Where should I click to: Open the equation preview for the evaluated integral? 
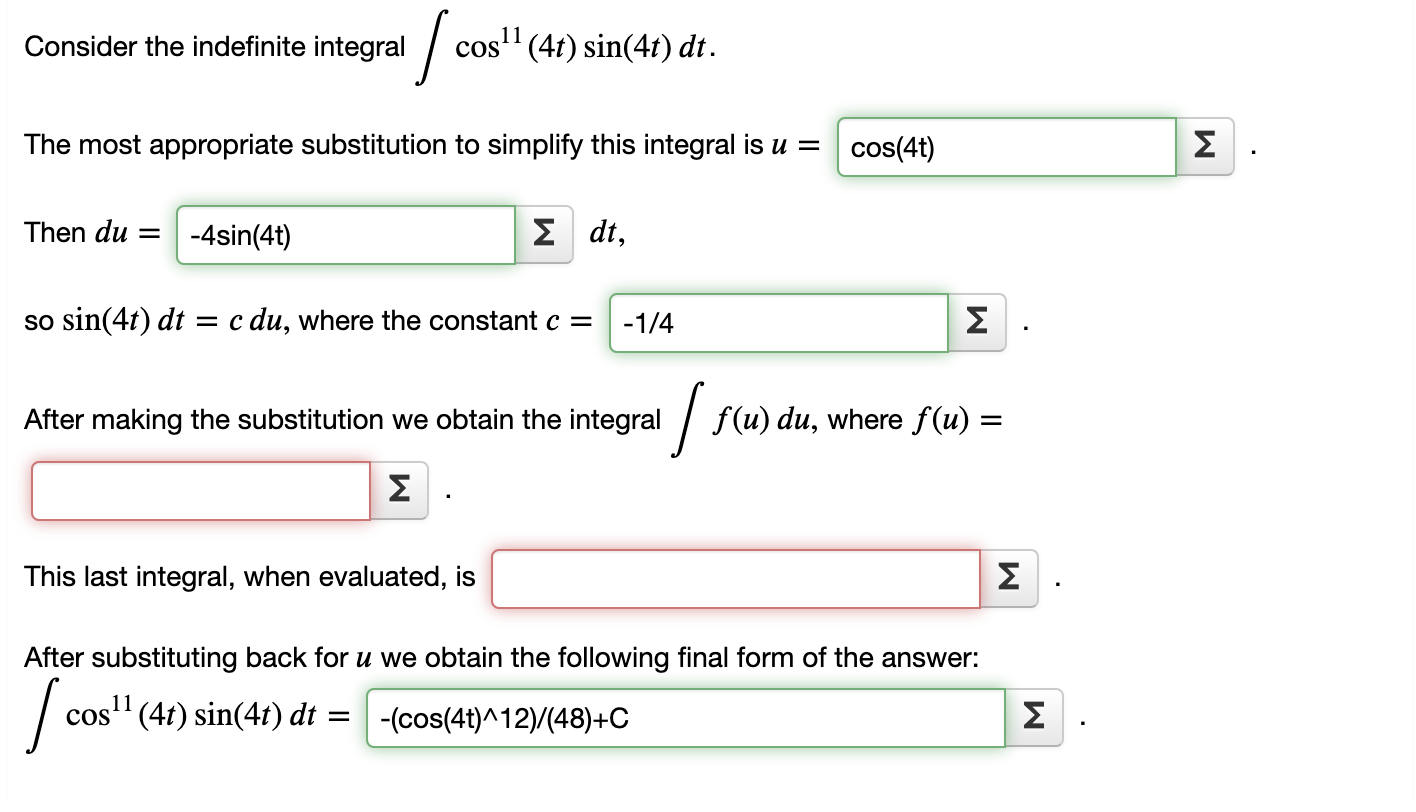pos(1009,578)
